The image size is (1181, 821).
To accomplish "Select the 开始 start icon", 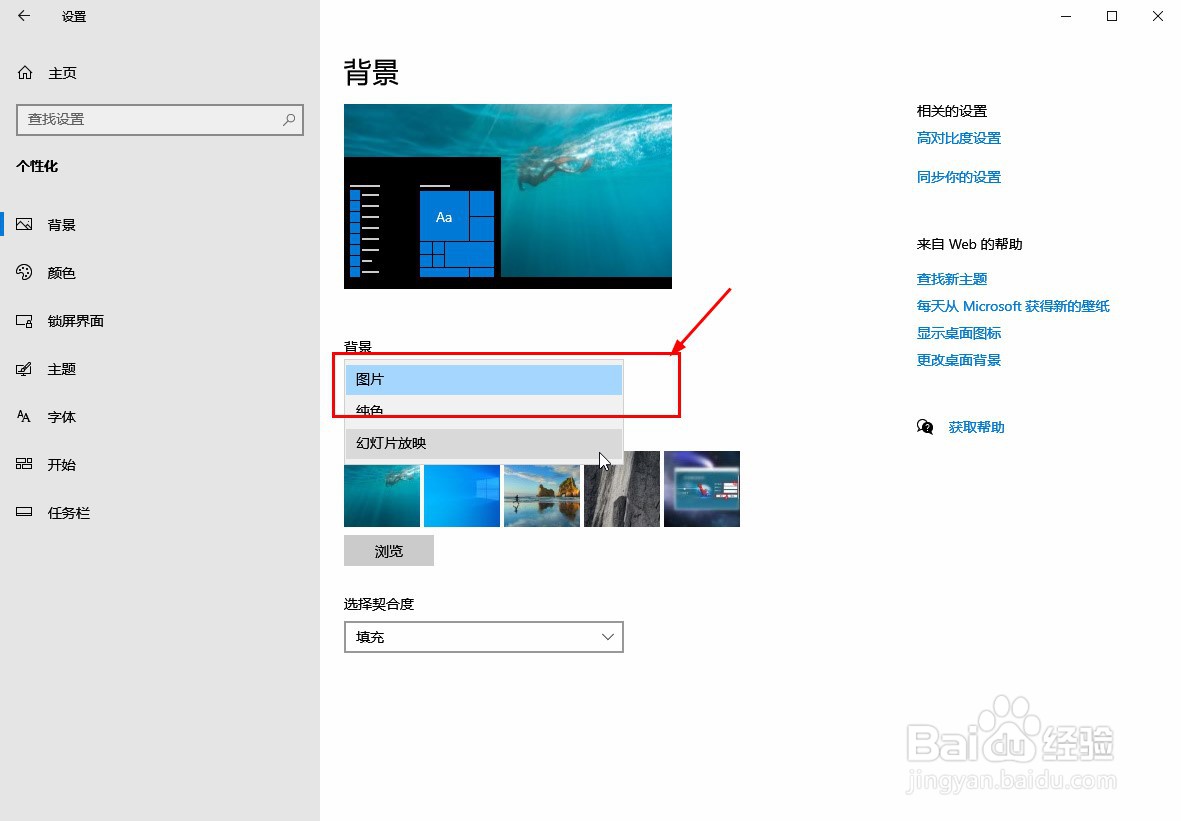I will (x=24, y=464).
